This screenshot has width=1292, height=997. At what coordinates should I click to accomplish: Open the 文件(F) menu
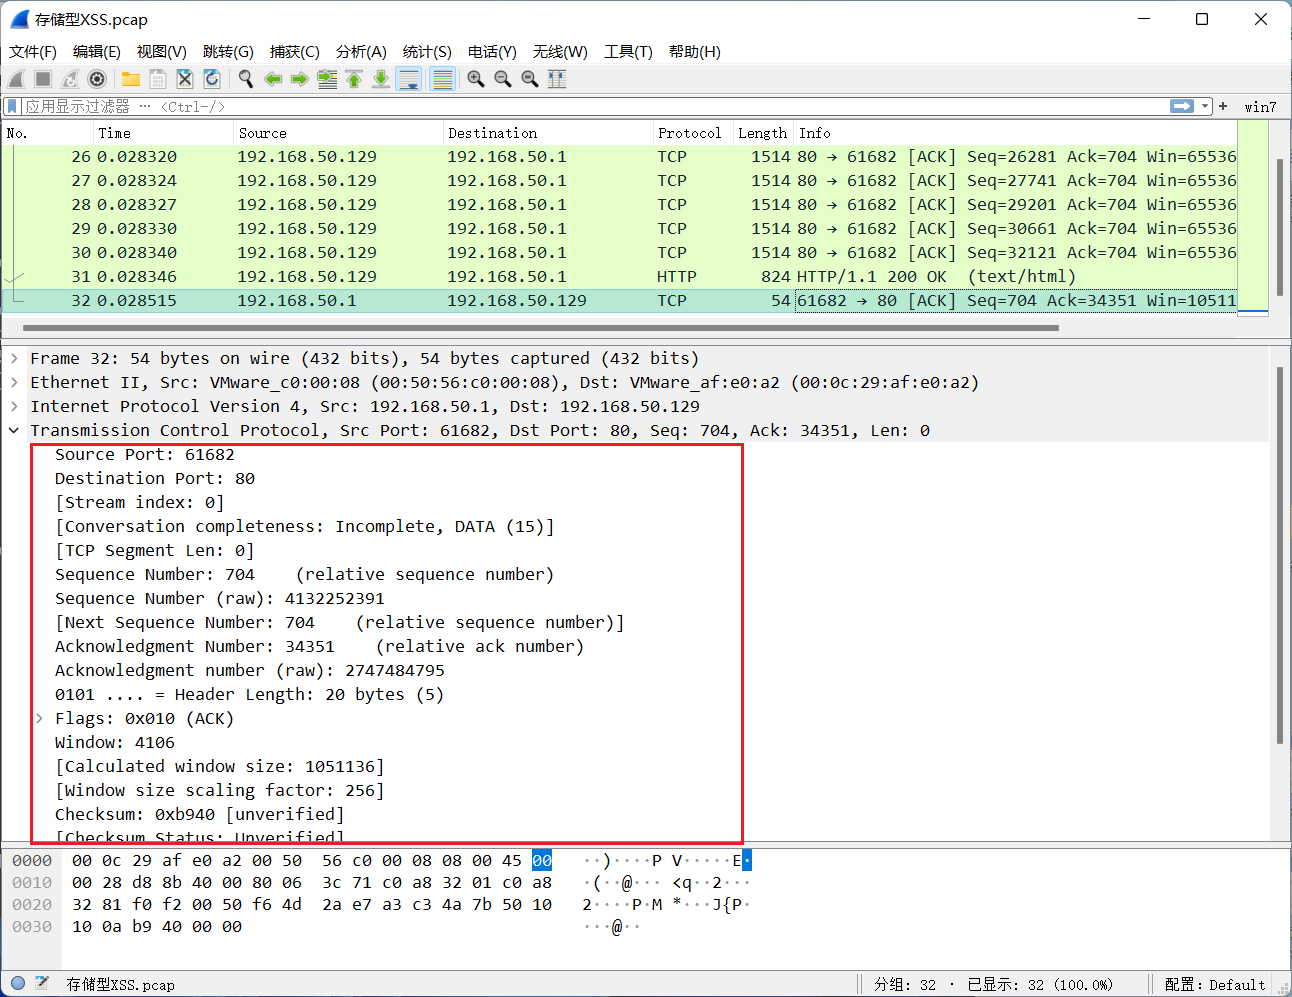[x=33, y=52]
